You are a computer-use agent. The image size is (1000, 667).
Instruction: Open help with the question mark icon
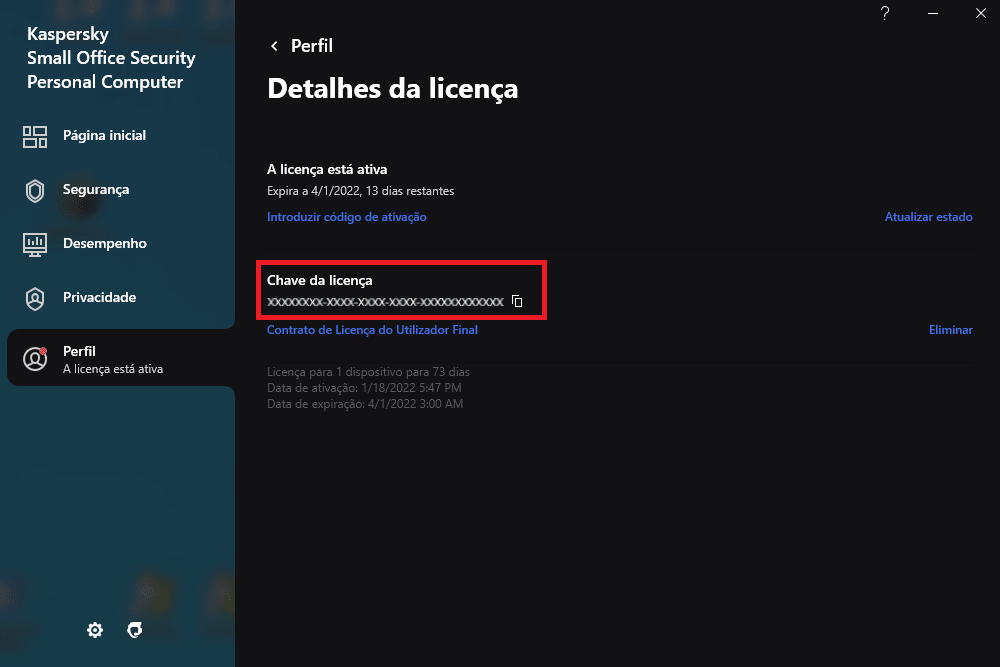(x=885, y=13)
